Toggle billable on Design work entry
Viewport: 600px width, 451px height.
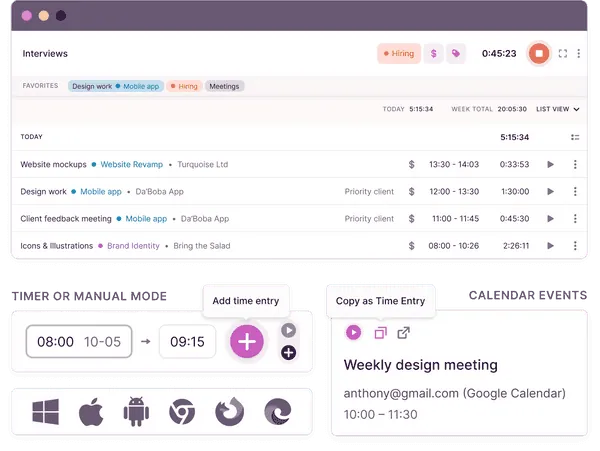pos(411,192)
